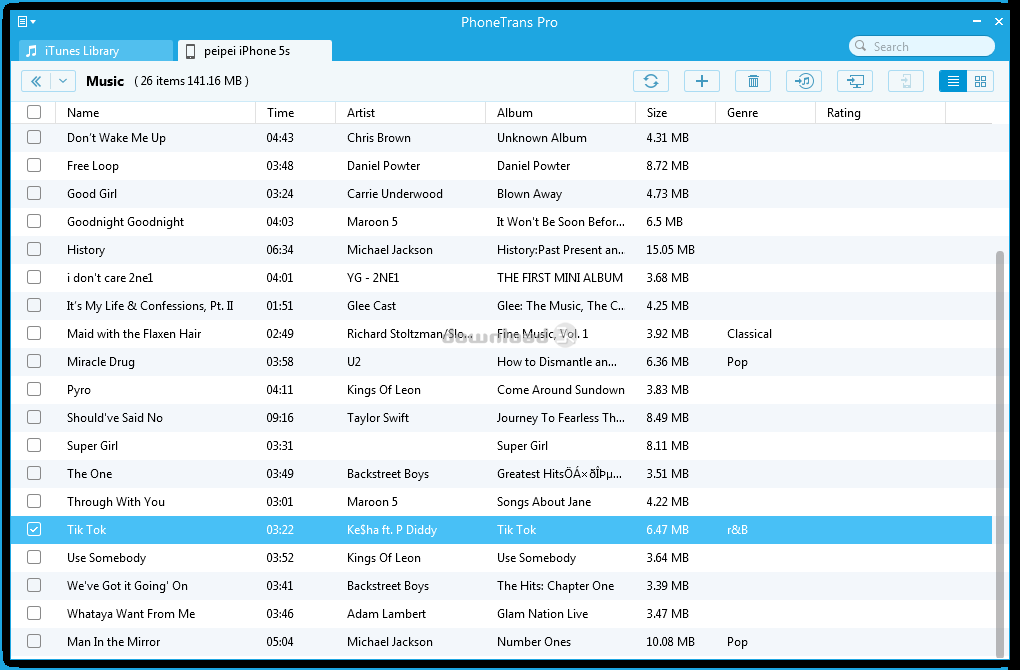
Task: Check the History song checkbox
Action: point(34,249)
